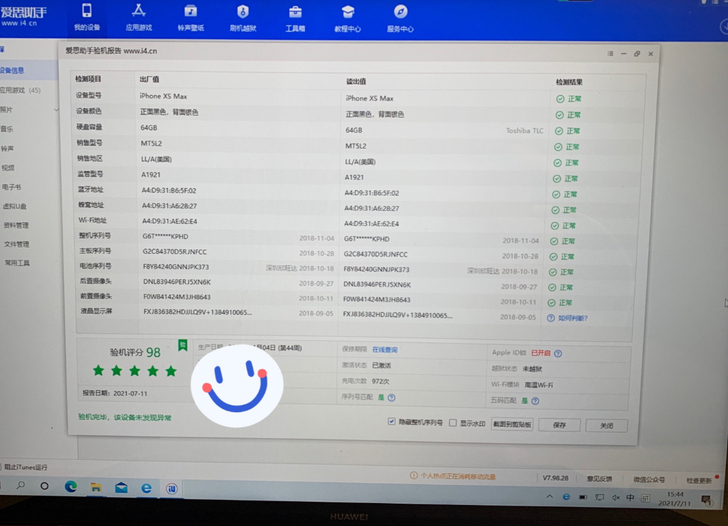Image resolution: width=728 pixels, height=526 pixels.
Task: Toggle the 隐藏整机序列号 checkbox
Action: click(391, 422)
